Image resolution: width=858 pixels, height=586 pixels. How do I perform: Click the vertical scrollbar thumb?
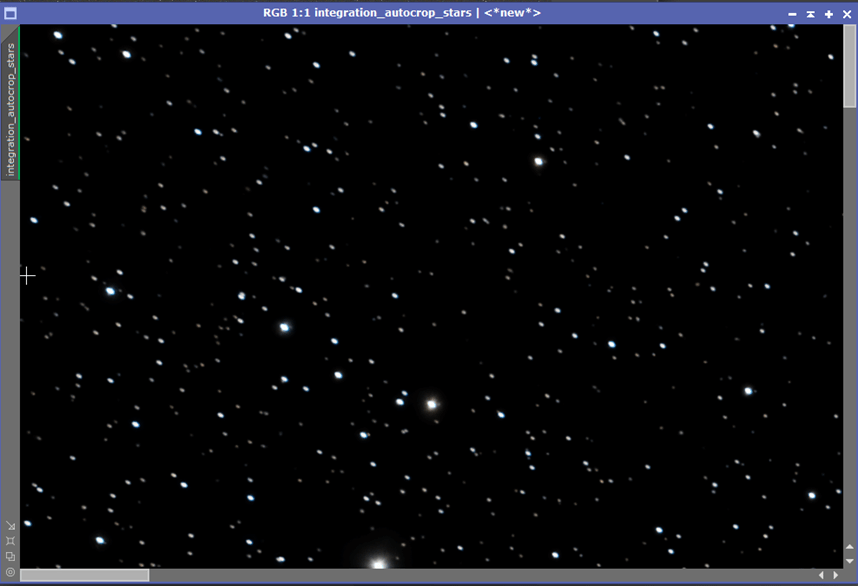click(x=850, y=66)
